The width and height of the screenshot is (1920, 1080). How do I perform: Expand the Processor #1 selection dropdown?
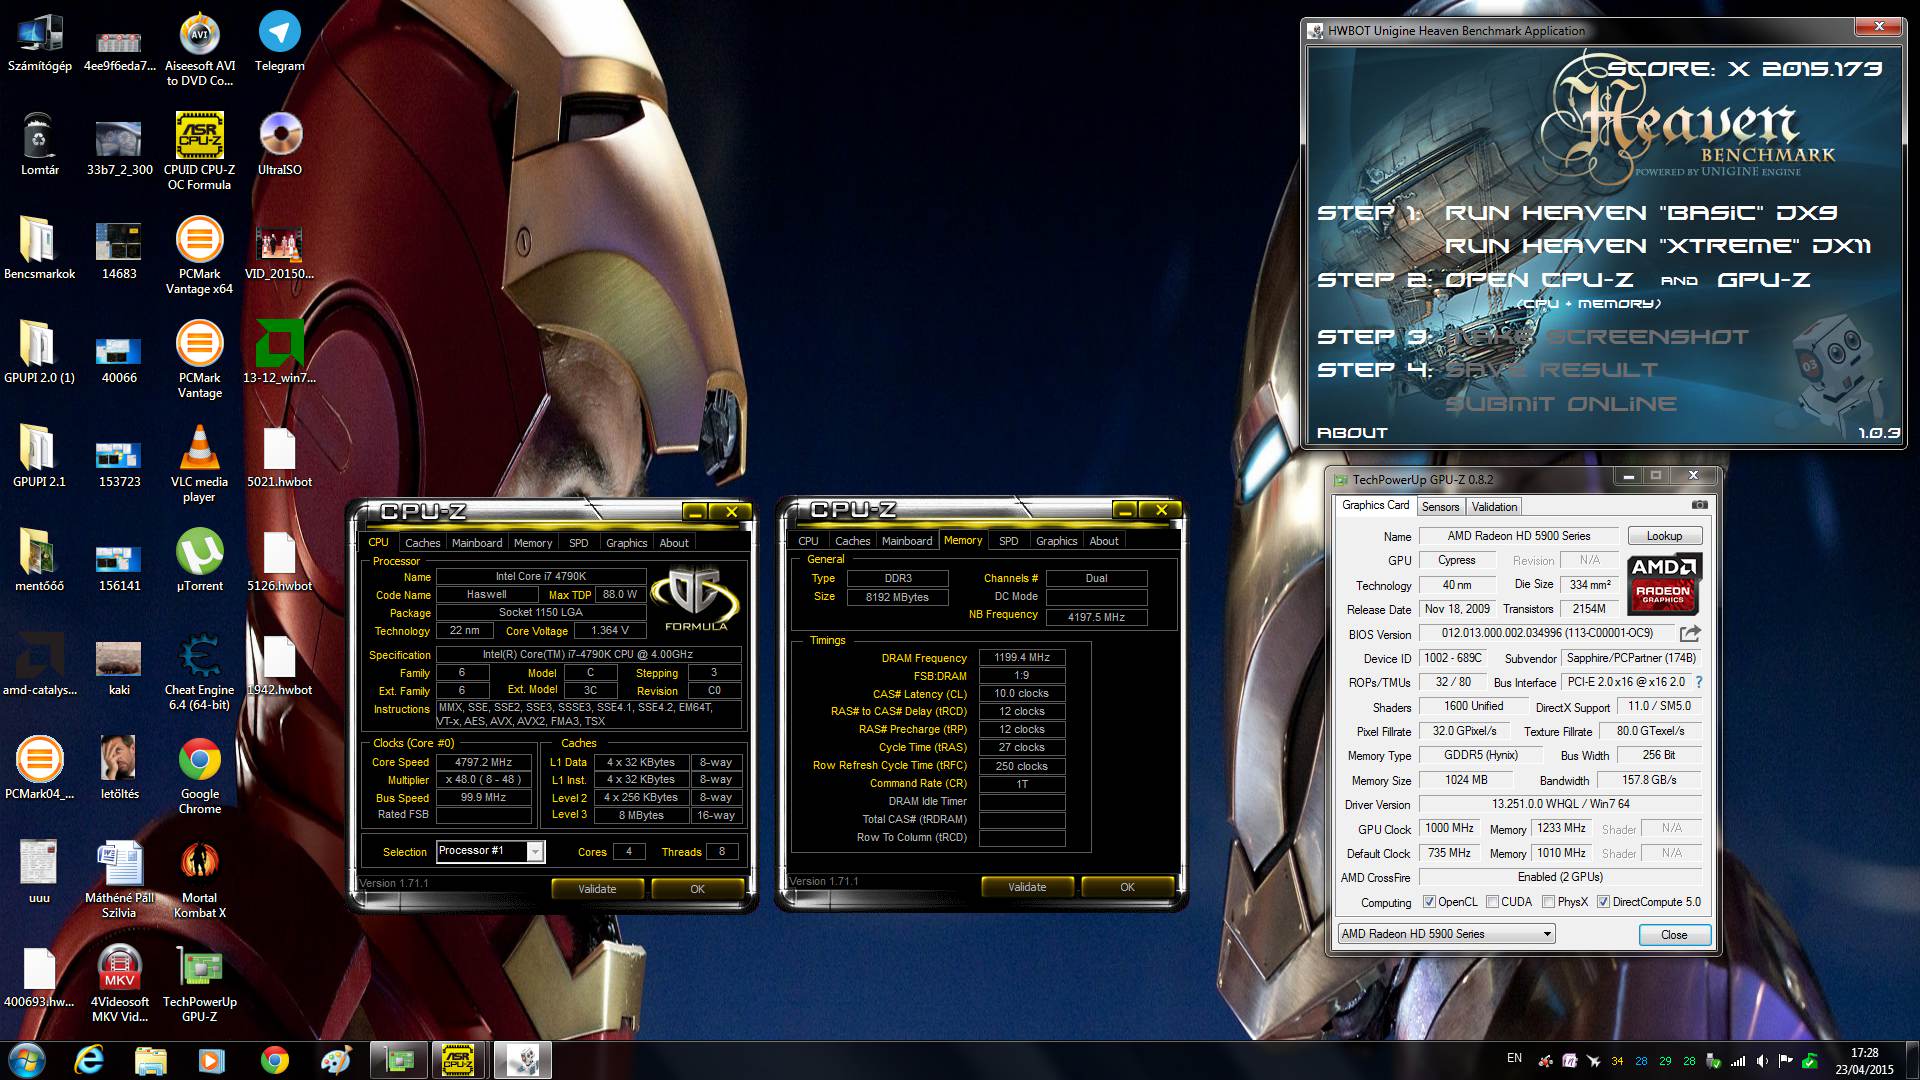(x=535, y=852)
